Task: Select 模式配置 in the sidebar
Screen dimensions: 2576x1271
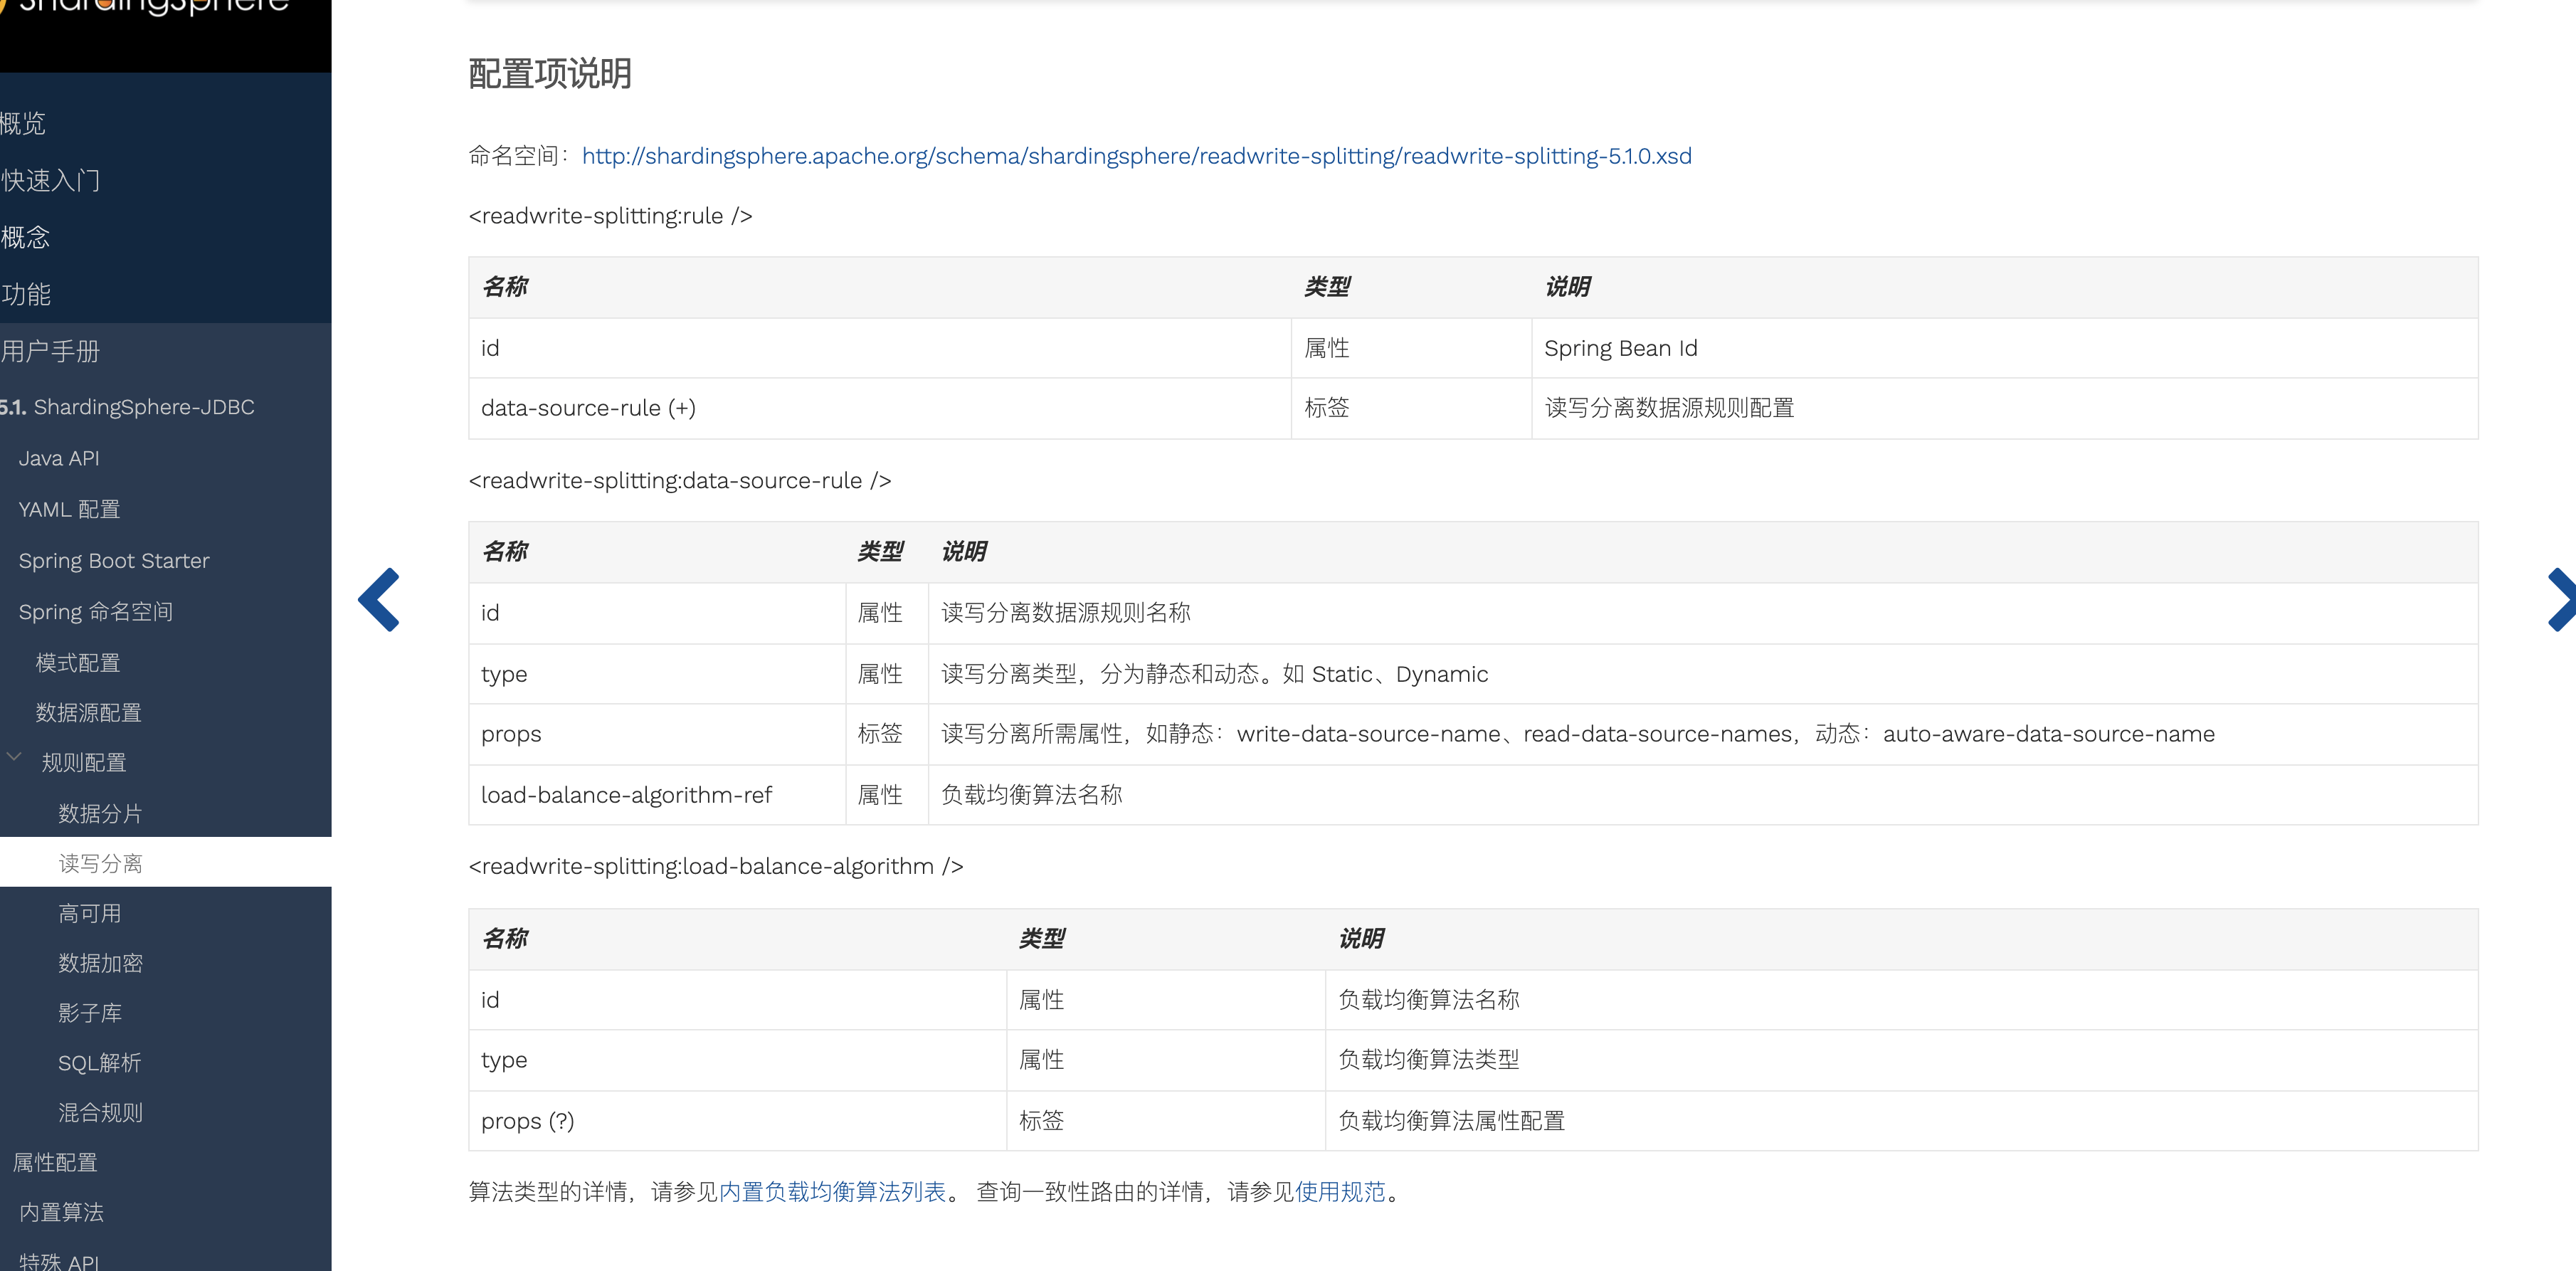Action: pos(78,663)
